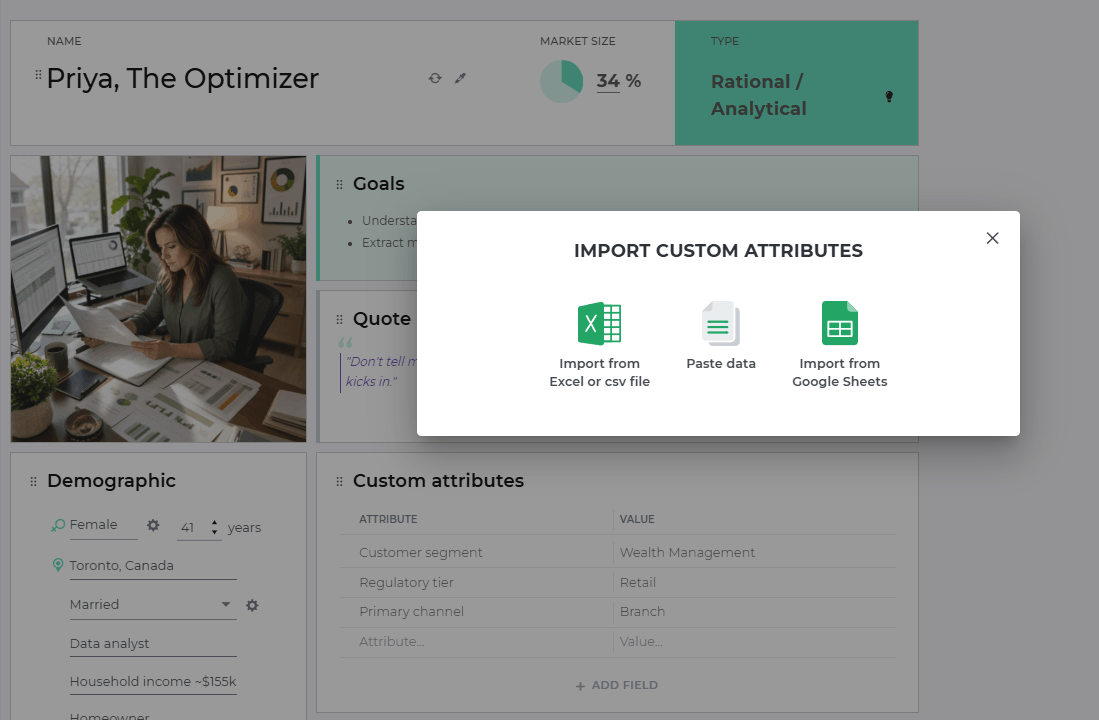This screenshot has height=720, width=1099.
Task: Pick Import from Google Sheets
Action: coord(840,345)
